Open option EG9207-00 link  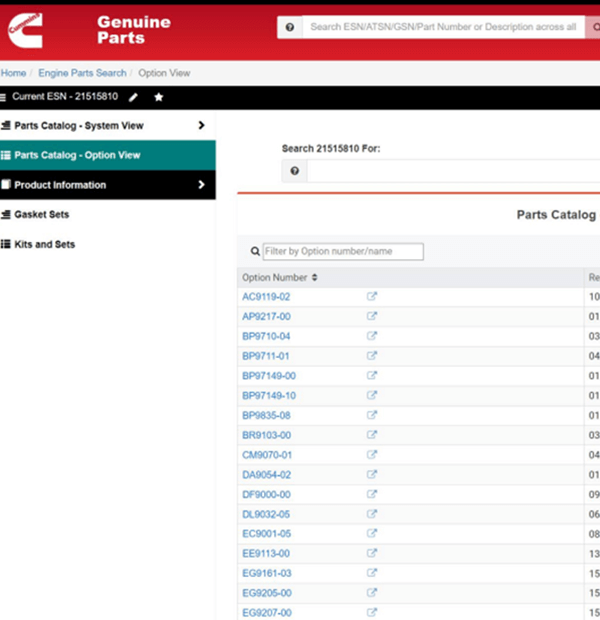point(267,613)
